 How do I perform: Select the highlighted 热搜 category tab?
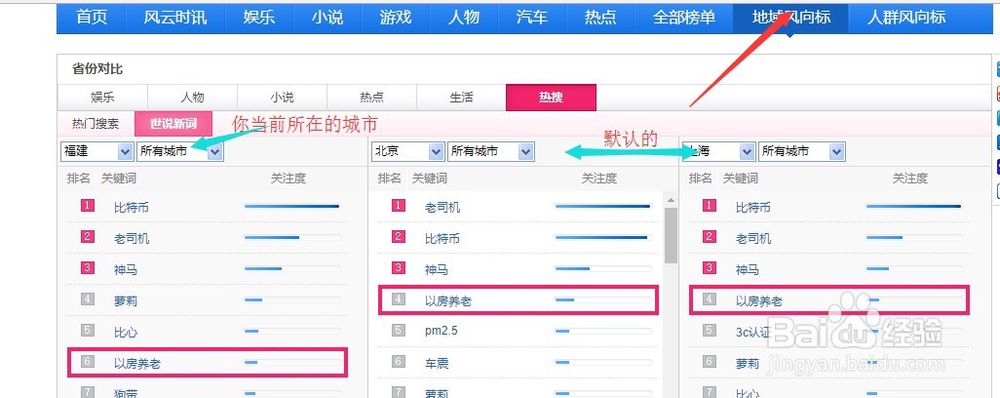[x=551, y=98]
